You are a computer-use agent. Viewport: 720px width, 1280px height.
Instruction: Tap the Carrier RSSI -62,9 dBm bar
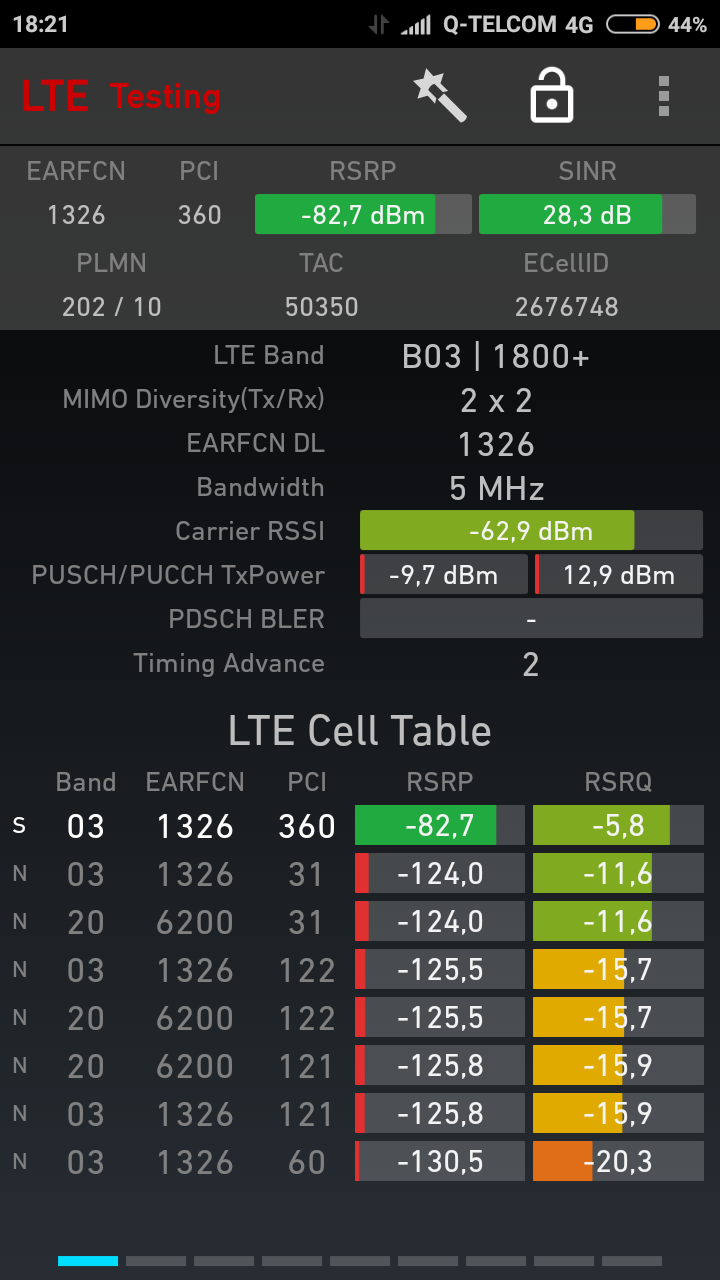tap(531, 531)
